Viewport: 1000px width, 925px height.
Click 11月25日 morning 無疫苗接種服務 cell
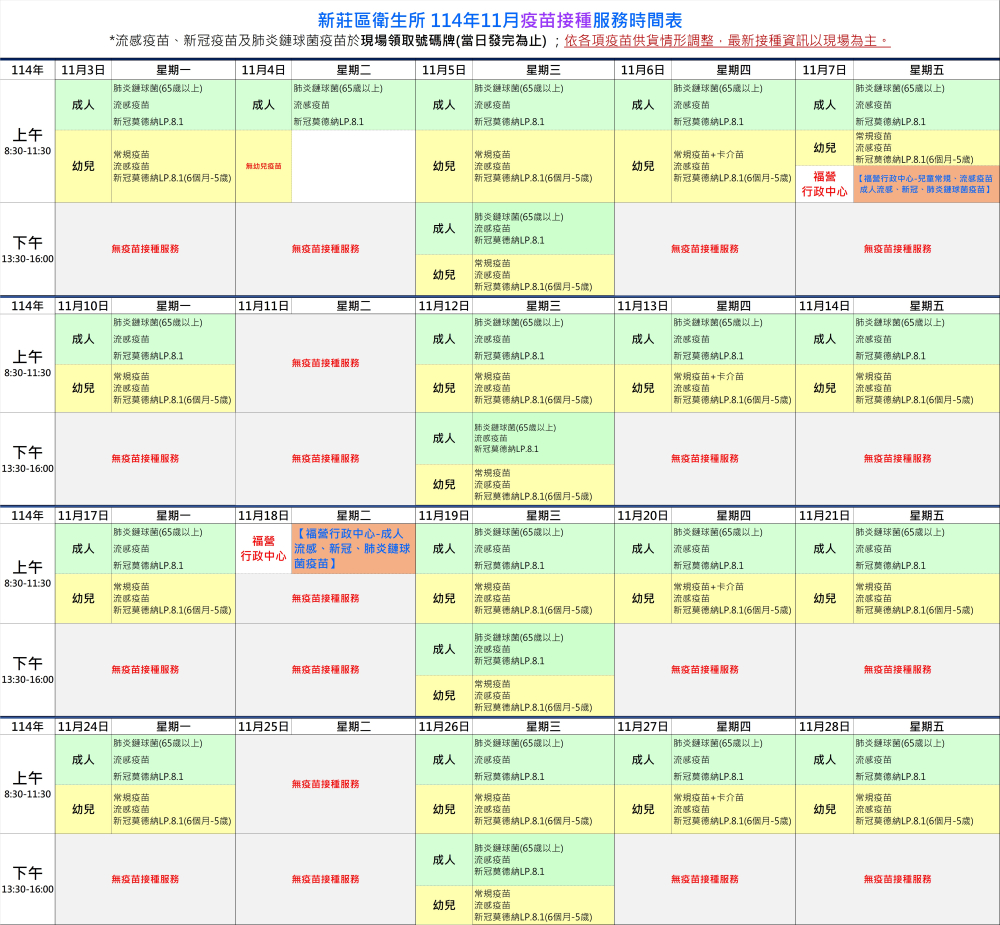point(325,784)
